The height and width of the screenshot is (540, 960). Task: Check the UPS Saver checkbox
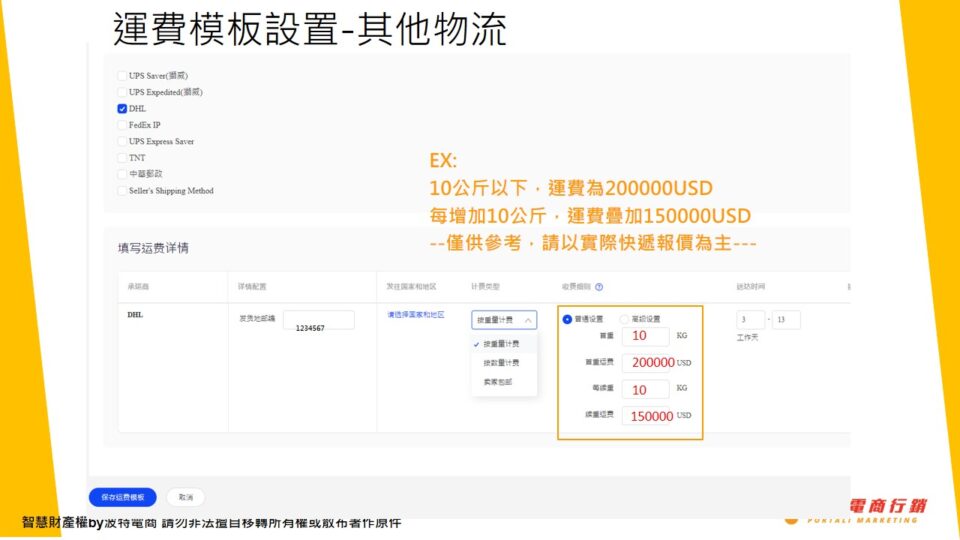pyautogui.click(x=122, y=76)
